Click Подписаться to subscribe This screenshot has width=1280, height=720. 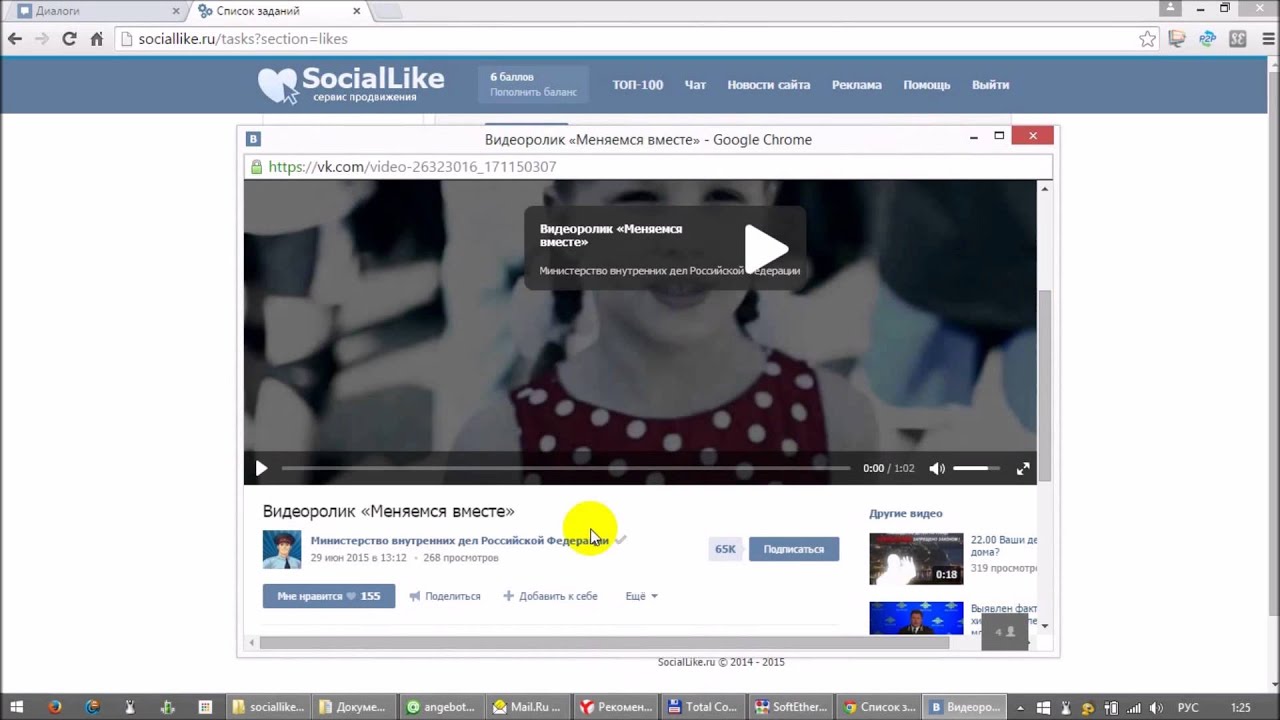pos(794,549)
